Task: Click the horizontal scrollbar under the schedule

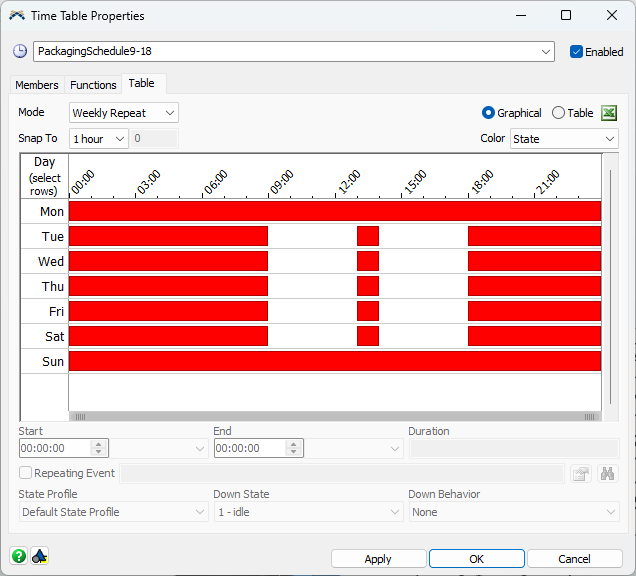Action: pyautogui.click(x=335, y=416)
